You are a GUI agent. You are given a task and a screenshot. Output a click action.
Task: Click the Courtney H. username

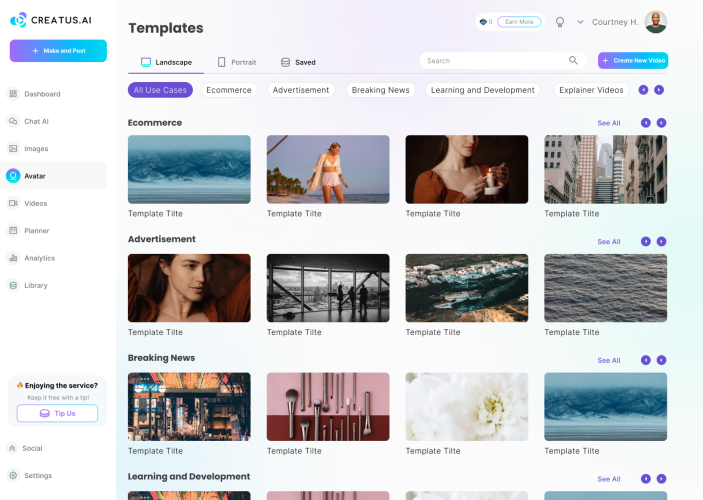tap(615, 22)
